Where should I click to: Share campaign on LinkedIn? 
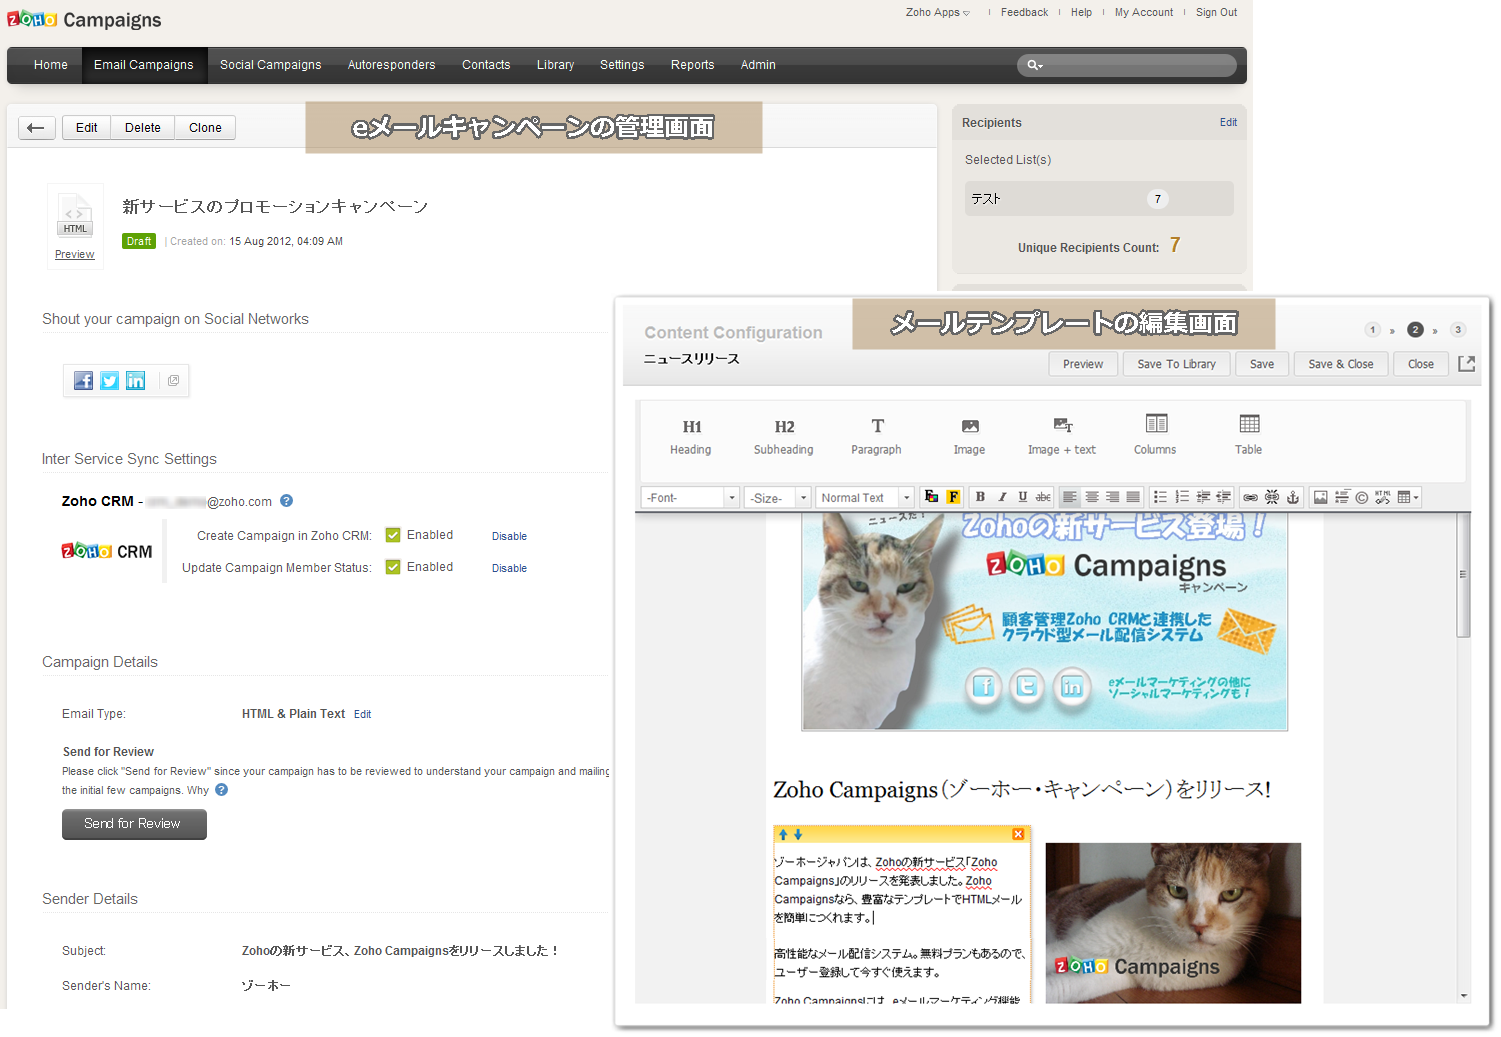point(136,381)
